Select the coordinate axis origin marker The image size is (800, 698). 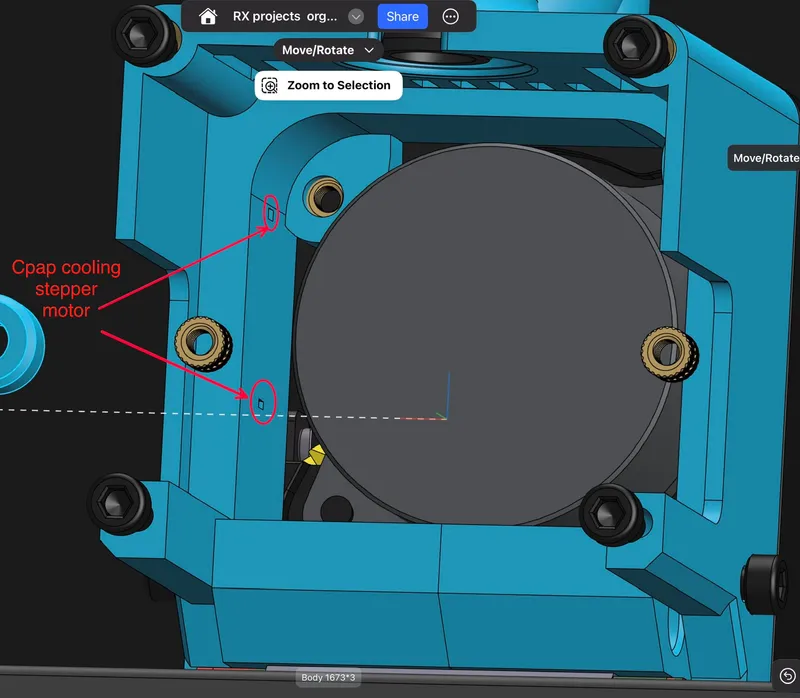pos(447,419)
